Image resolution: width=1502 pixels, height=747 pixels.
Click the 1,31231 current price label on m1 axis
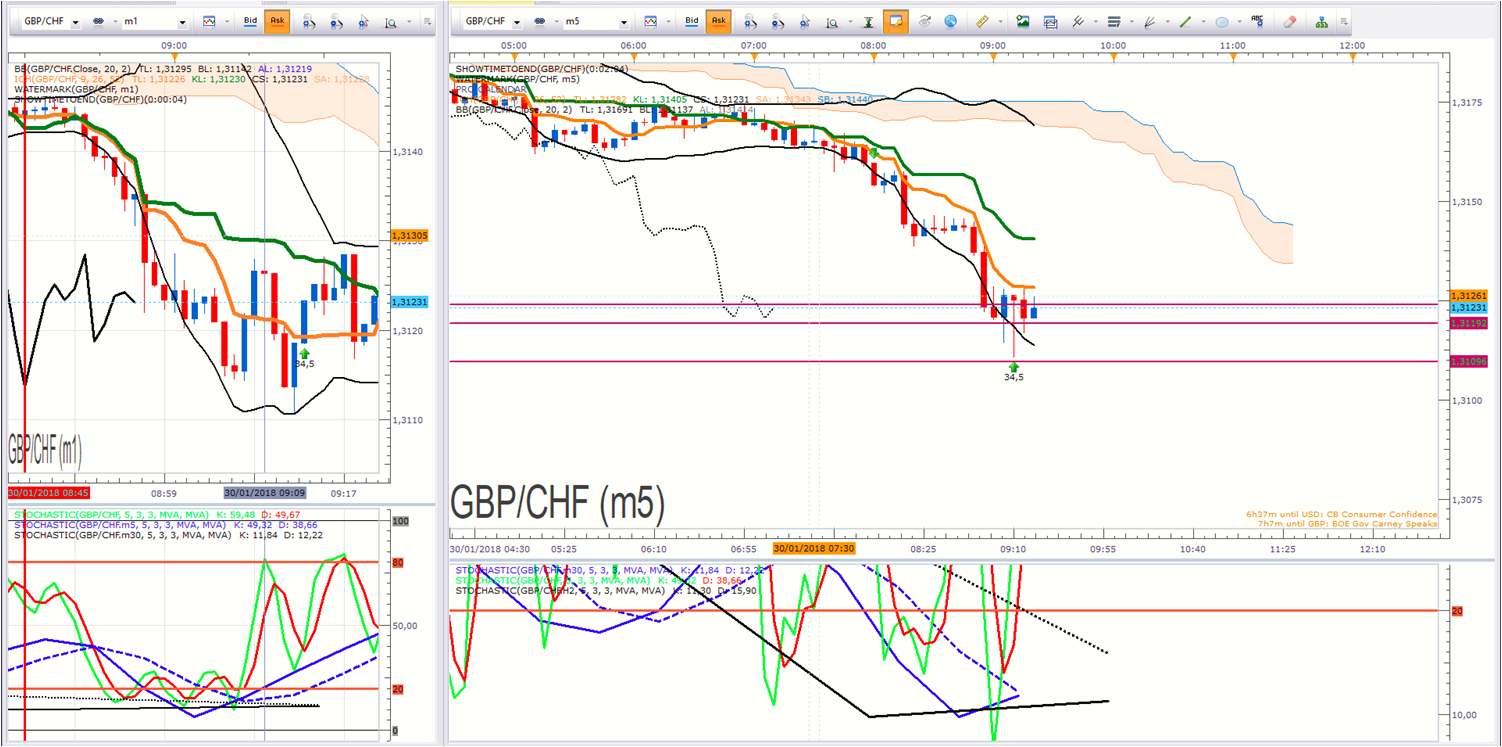pyautogui.click(x=411, y=302)
